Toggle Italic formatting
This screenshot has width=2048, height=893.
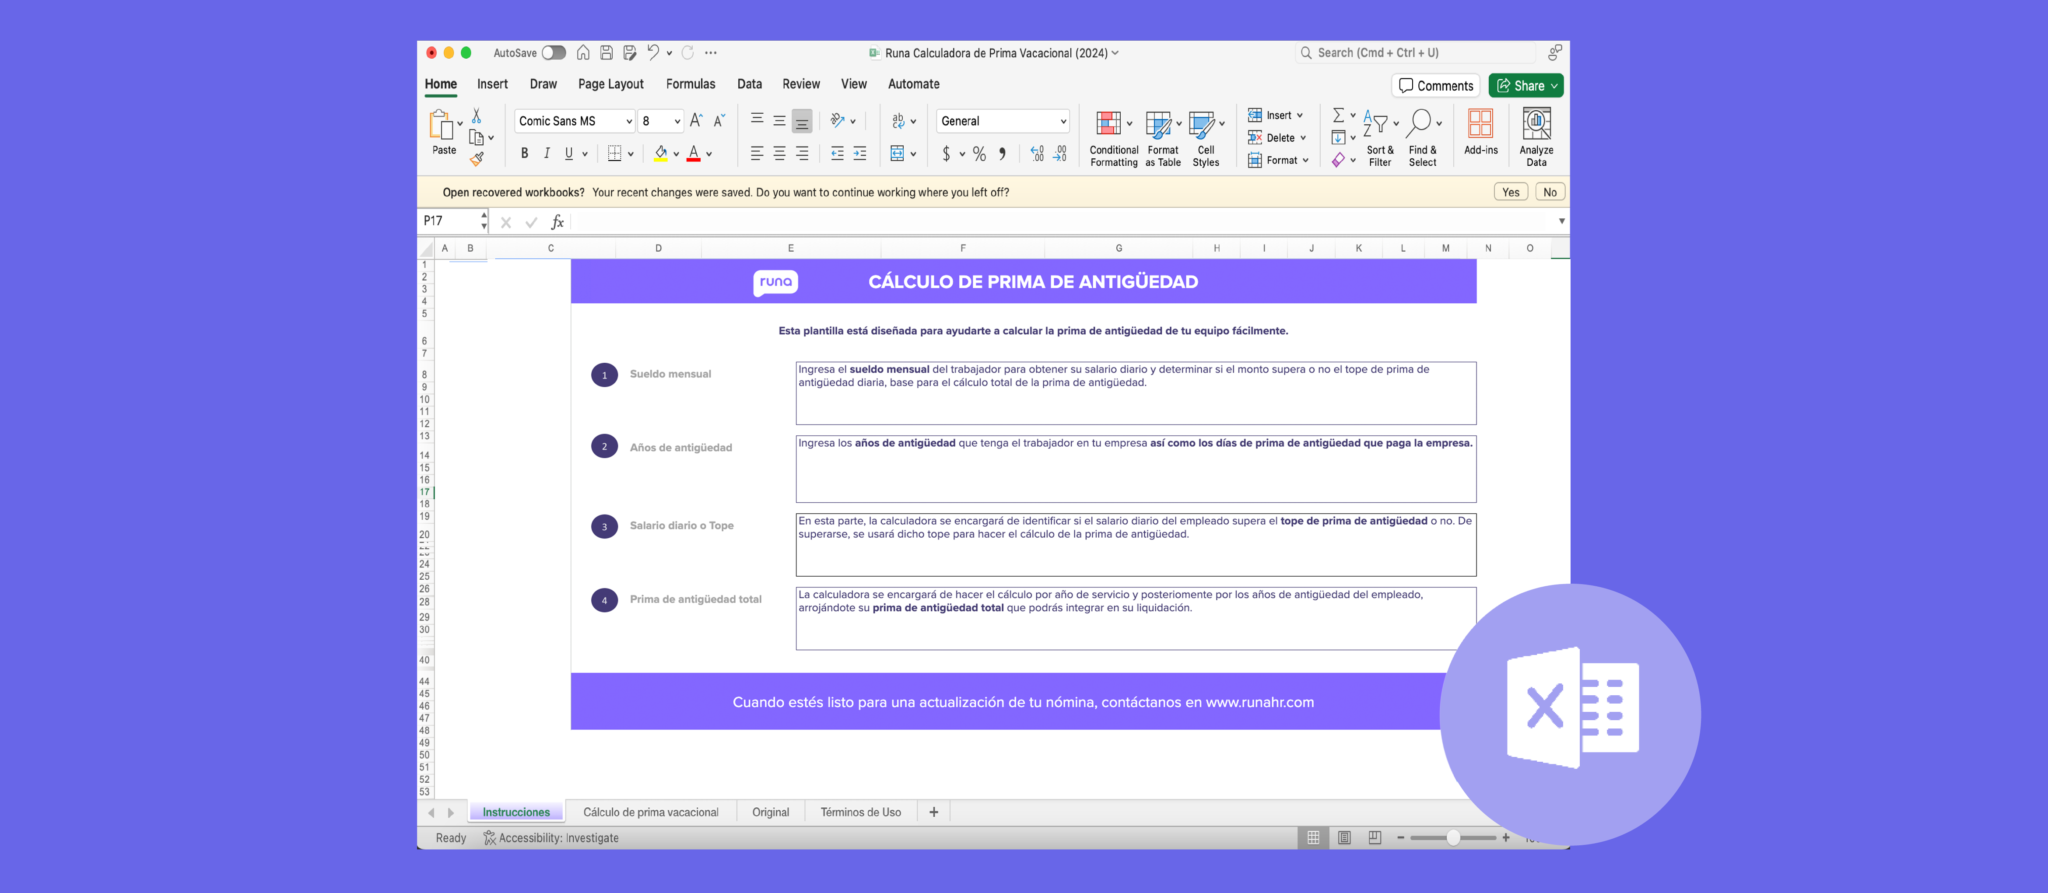[547, 154]
